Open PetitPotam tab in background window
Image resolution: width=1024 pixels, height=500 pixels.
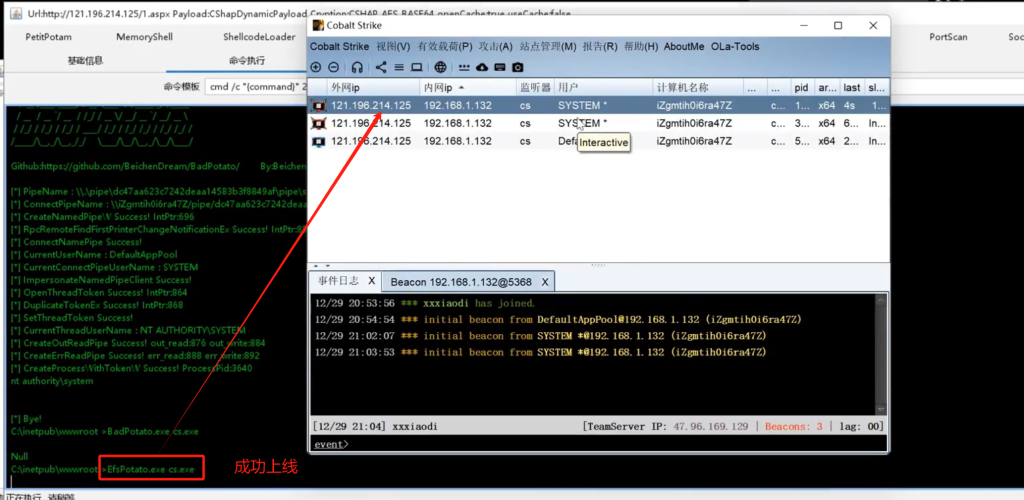48,37
